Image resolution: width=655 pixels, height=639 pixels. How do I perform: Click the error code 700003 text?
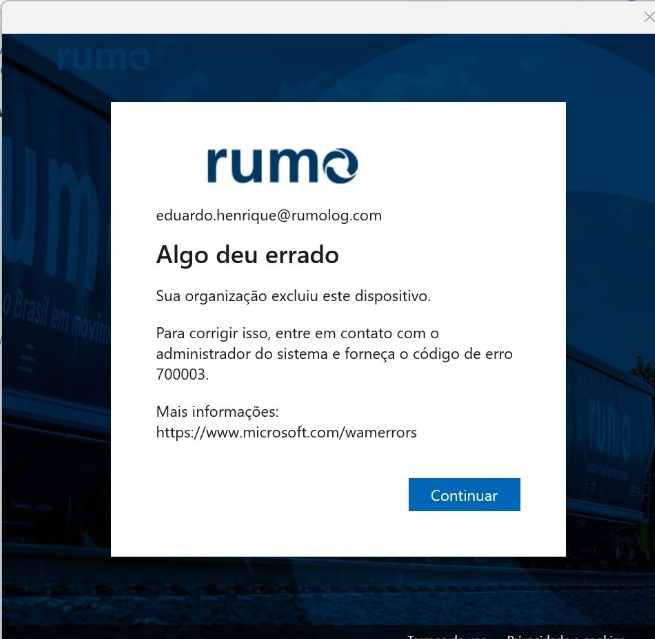pos(181,374)
